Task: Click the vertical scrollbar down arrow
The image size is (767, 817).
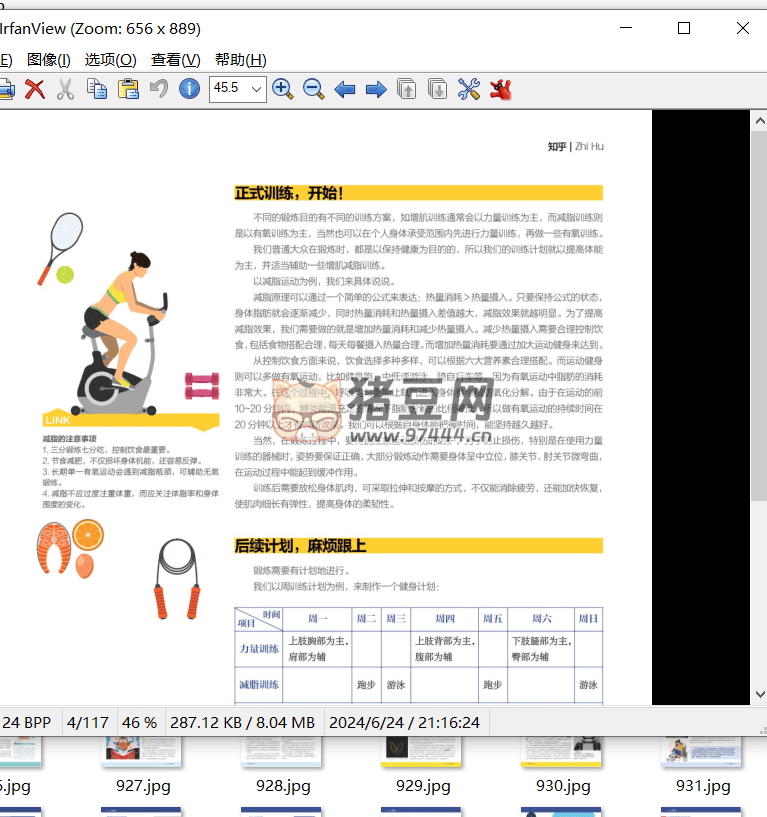Action: point(759,694)
